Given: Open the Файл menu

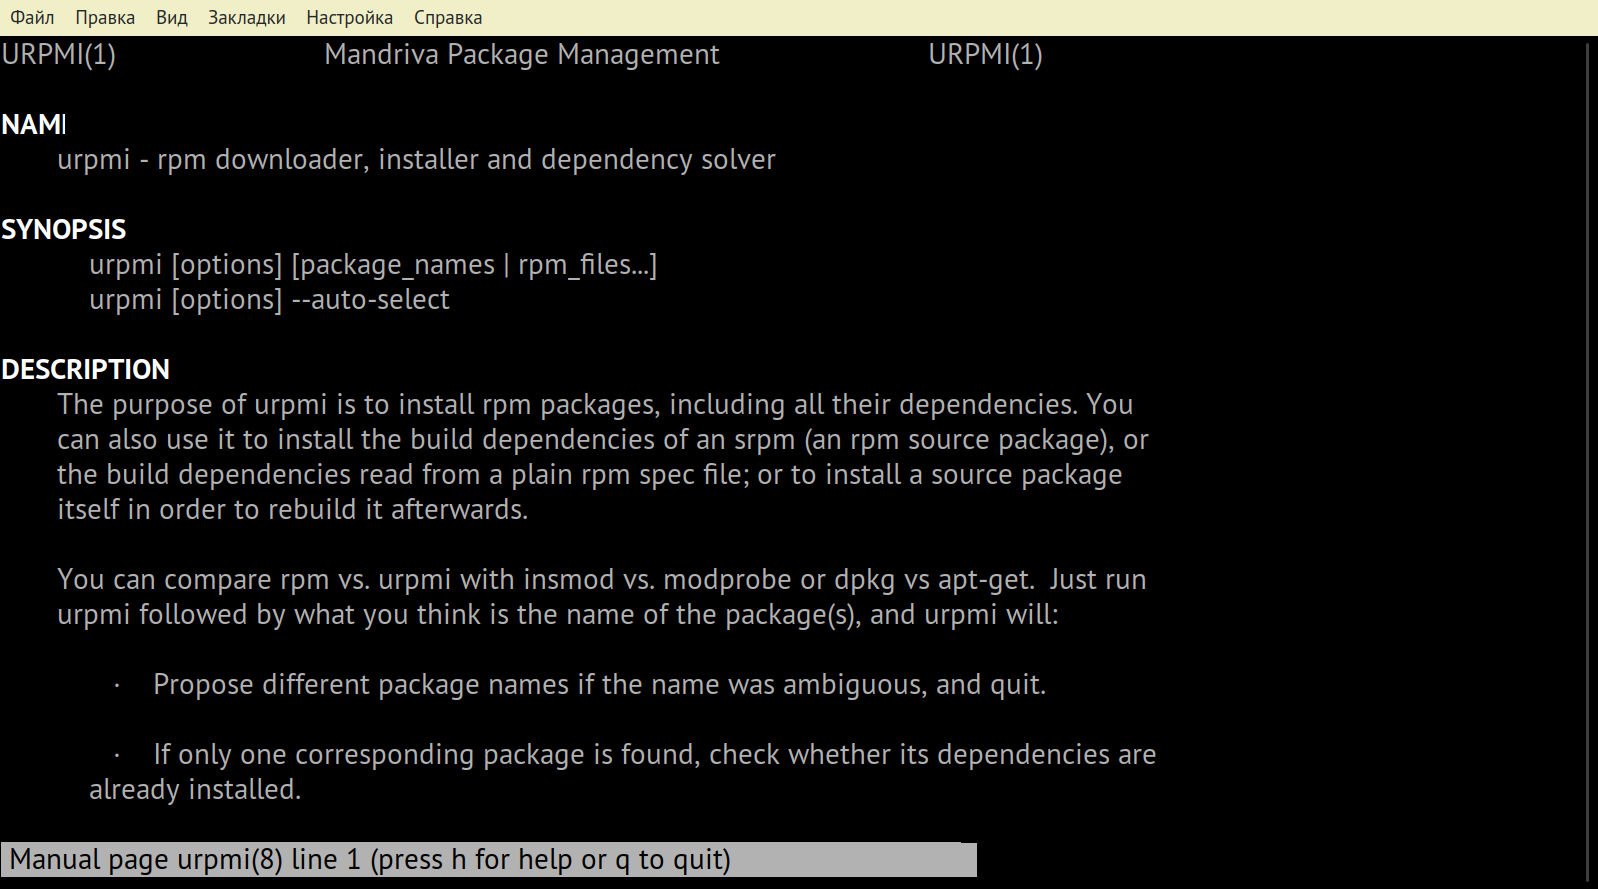Looking at the screenshot, I should click(32, 17).
